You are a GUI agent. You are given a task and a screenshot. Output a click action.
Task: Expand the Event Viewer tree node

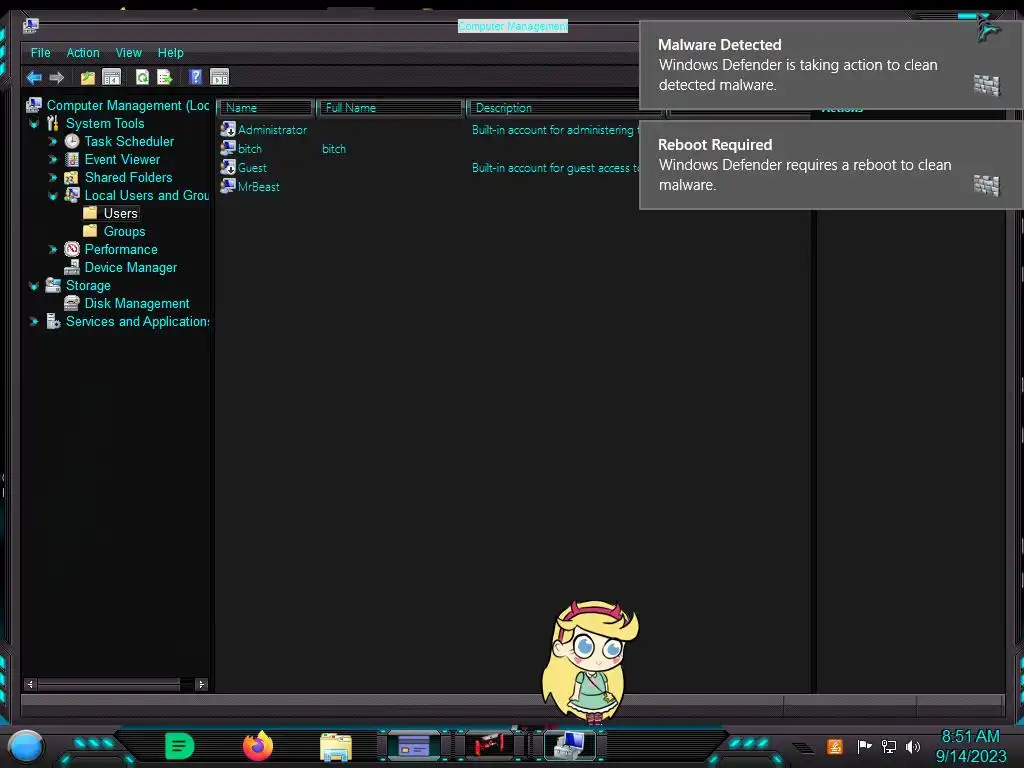tap(53, 159)
